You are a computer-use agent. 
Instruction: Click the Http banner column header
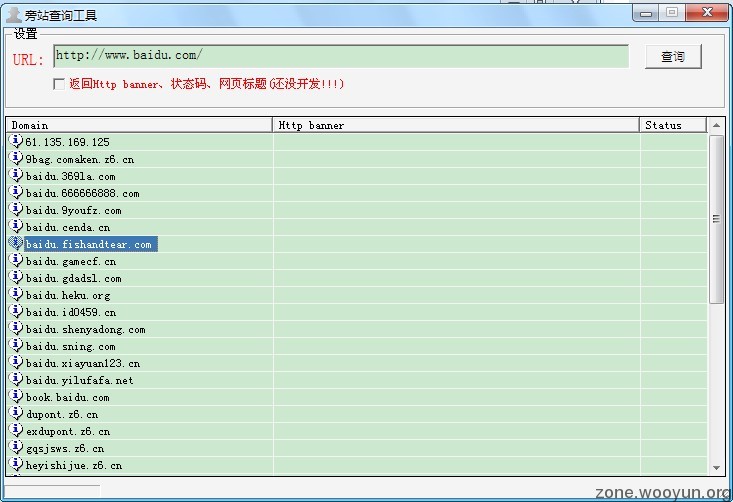(456, 125)
